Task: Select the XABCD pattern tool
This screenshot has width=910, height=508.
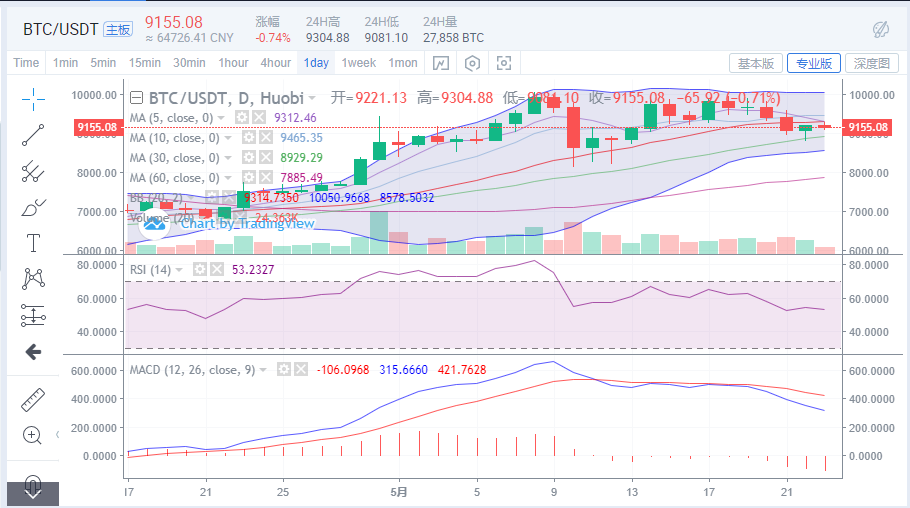Action: (33, 279)
